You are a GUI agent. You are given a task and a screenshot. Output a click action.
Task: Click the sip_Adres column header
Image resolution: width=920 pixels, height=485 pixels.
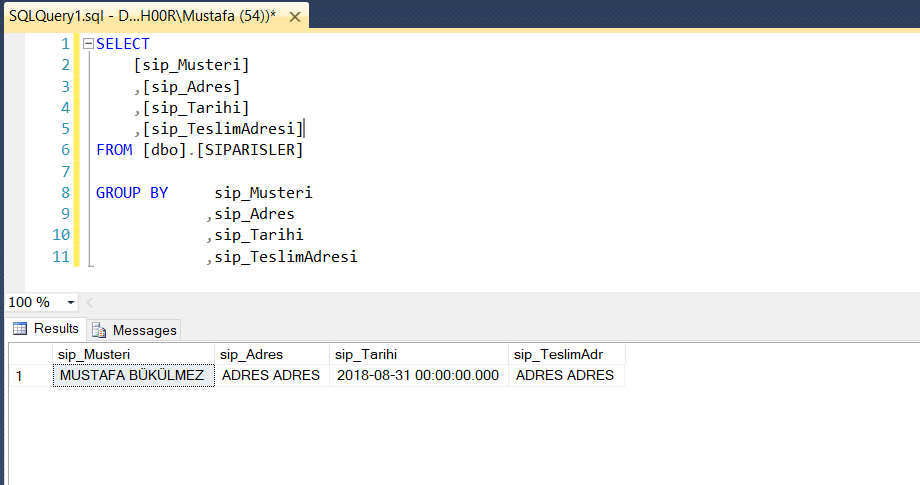tap(271, 354)
